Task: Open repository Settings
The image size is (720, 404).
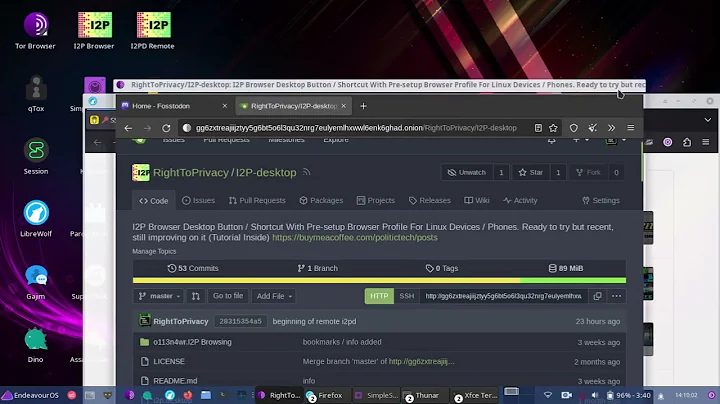Action: 601,201
